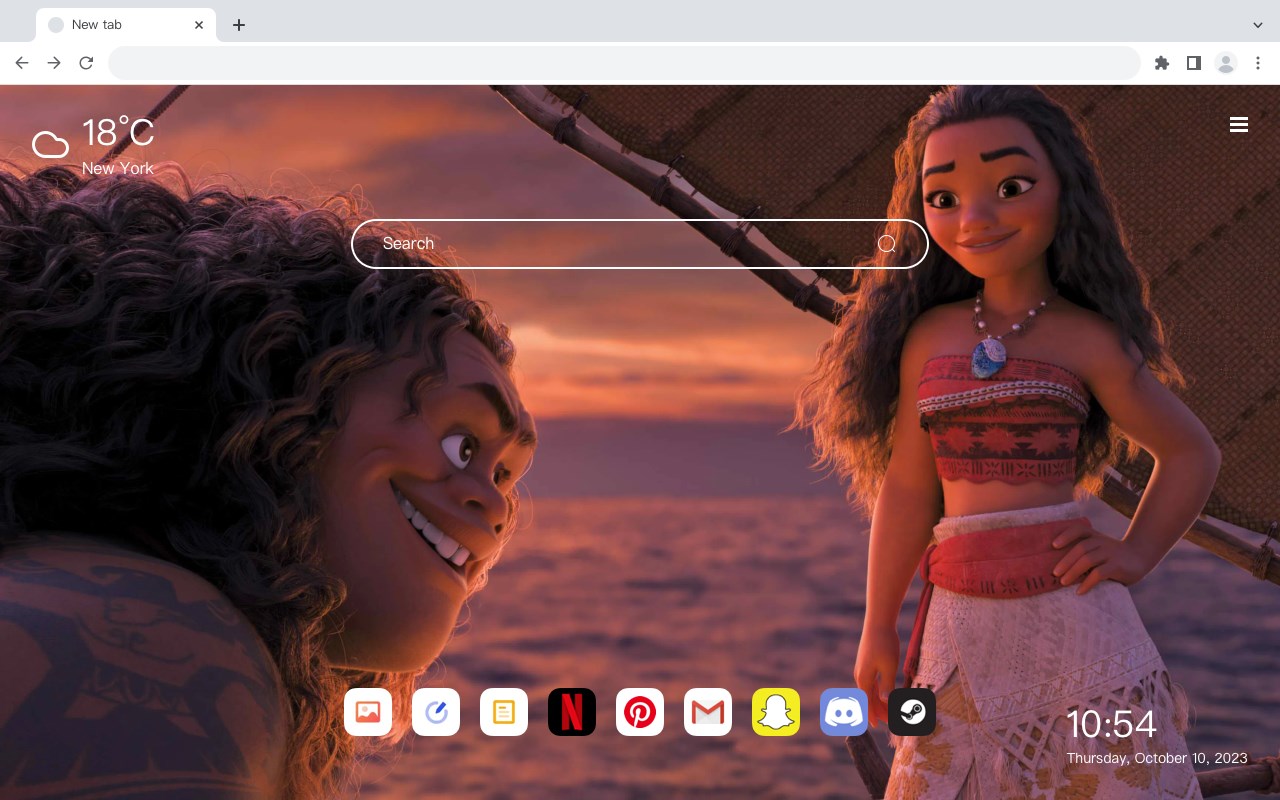Viewport: 1280px width, 800px height.
Task: Open the Gmail shortcut
Action: 708,712
